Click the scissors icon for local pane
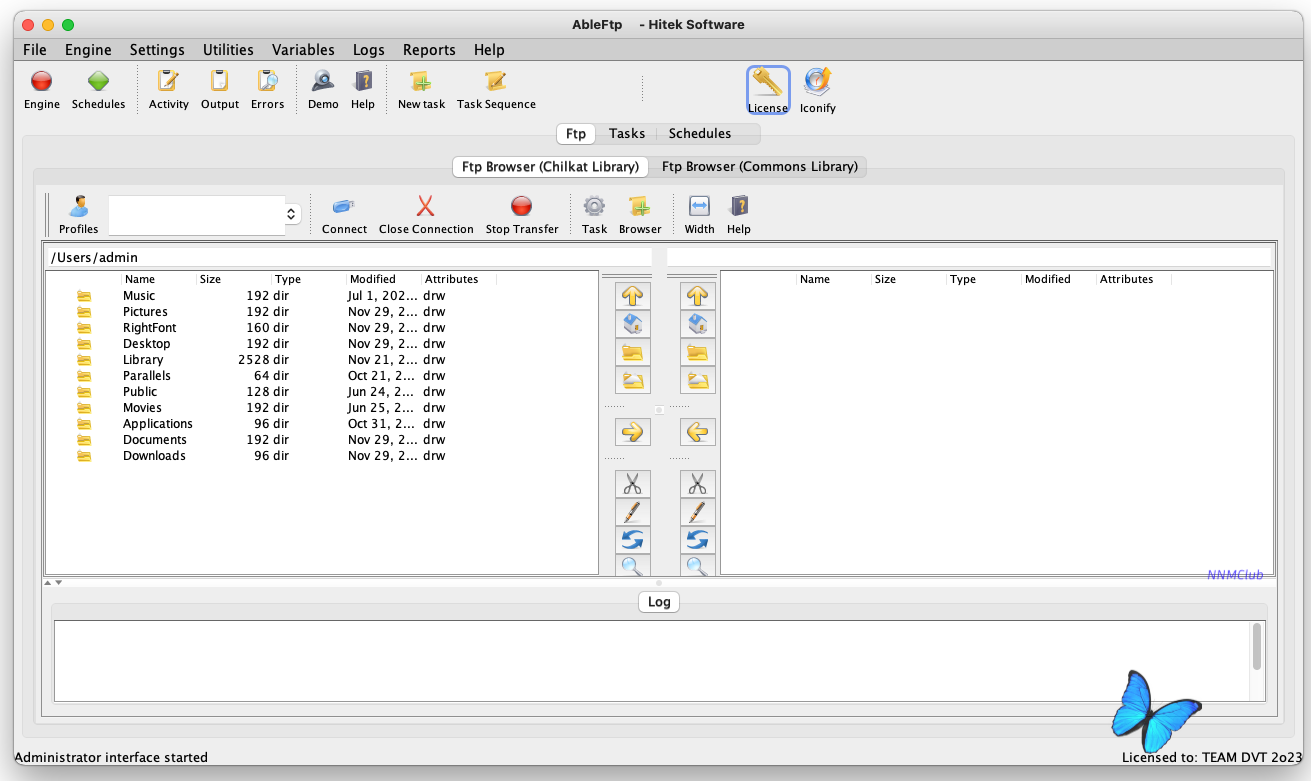The height and width of the screenshot is (781, 1311). pyautogui.click(x=632, y=484)
